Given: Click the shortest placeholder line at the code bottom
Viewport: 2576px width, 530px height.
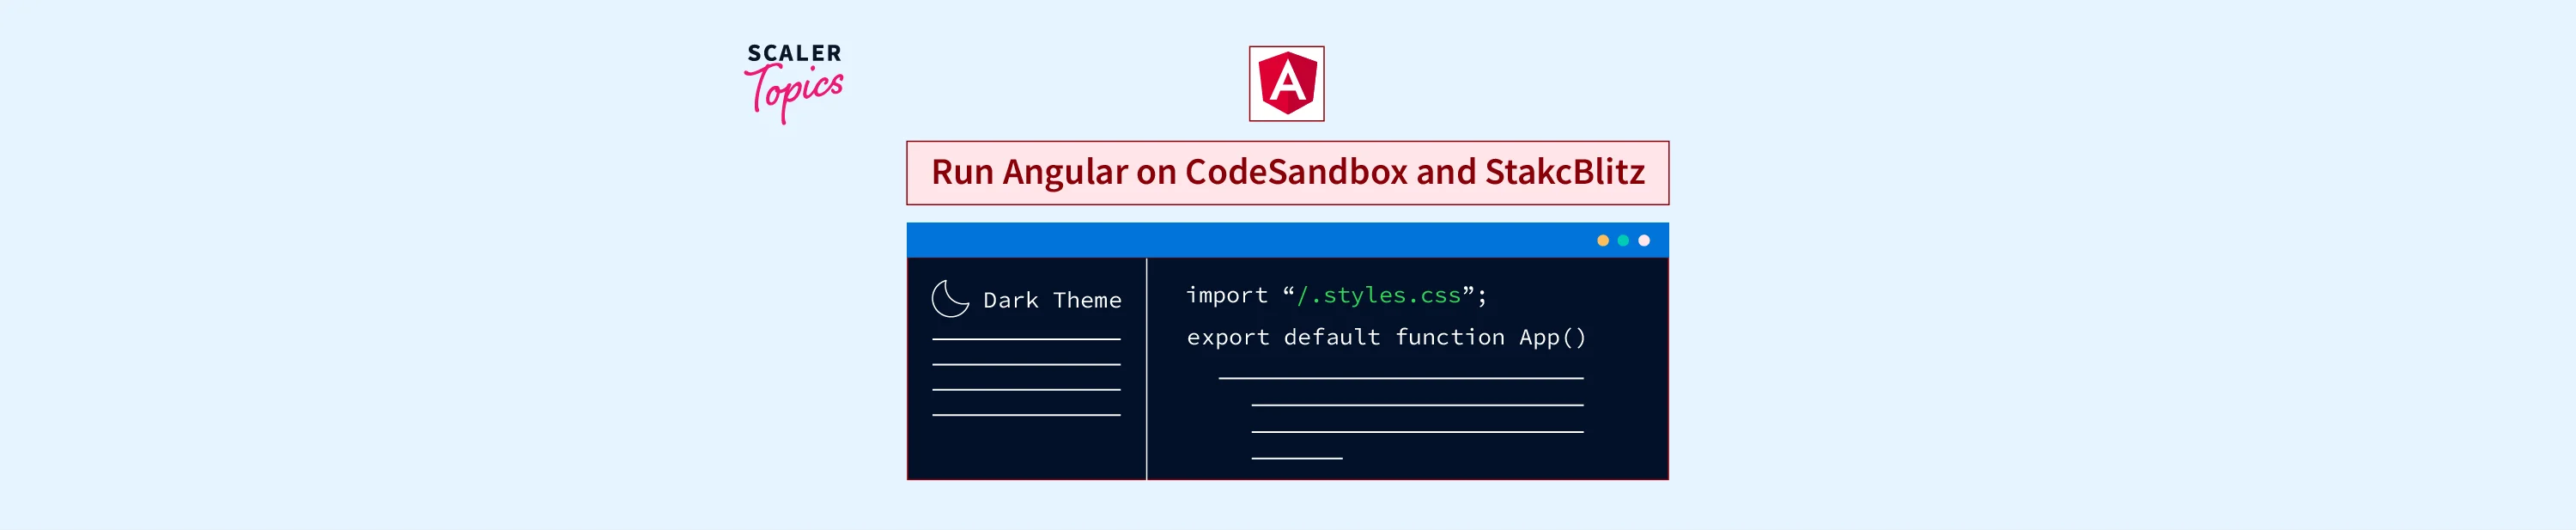Looking at the screenshot, I should (1296, 458).
